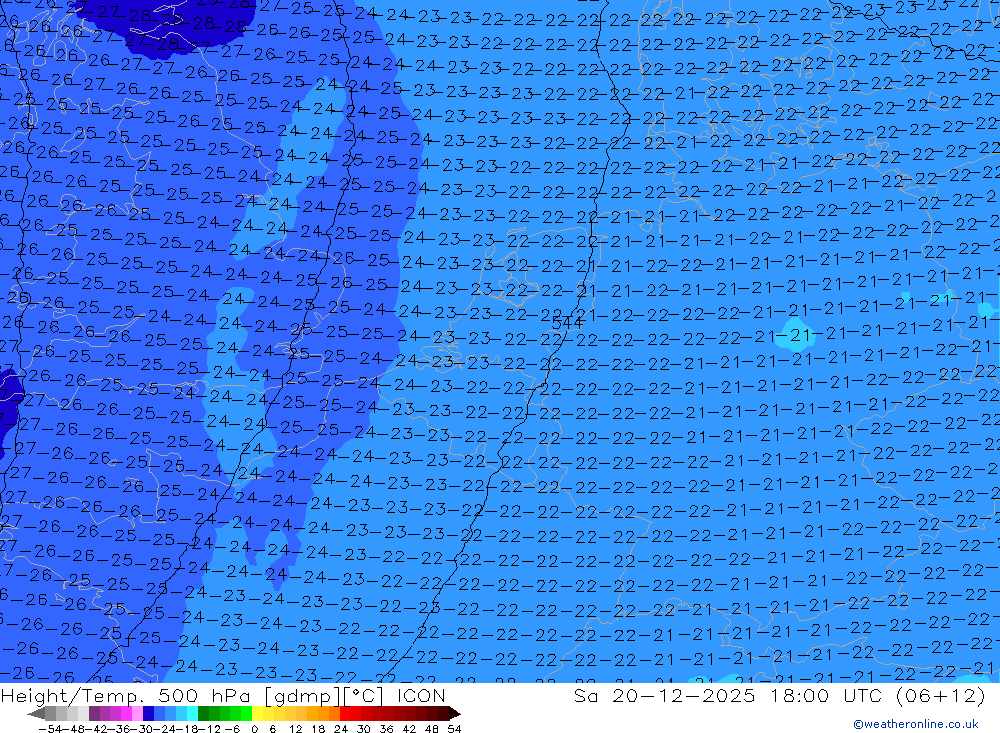Click the 0 legend scale label
Screen dimensions: 1000x733
click(254, 729)
